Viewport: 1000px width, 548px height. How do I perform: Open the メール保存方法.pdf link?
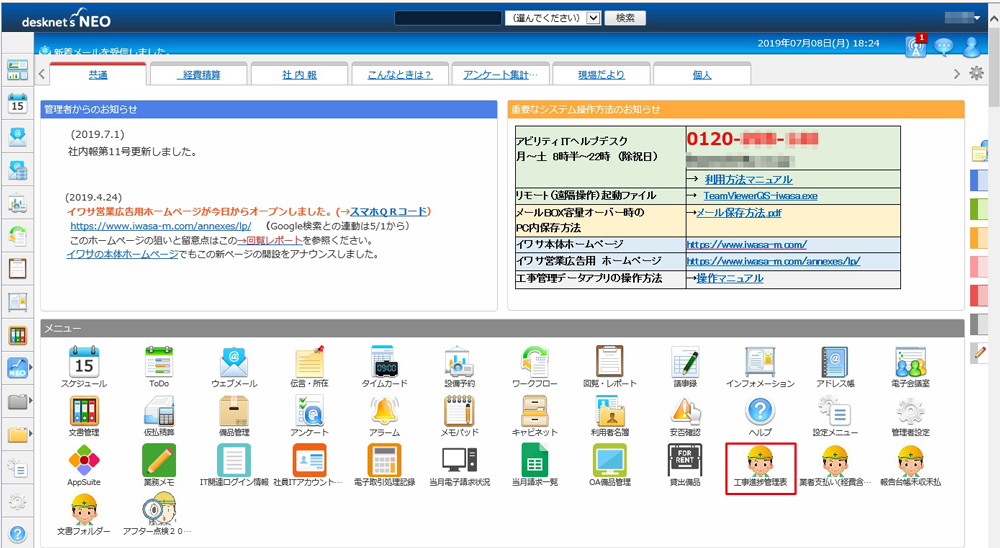(x=738, y=212)
